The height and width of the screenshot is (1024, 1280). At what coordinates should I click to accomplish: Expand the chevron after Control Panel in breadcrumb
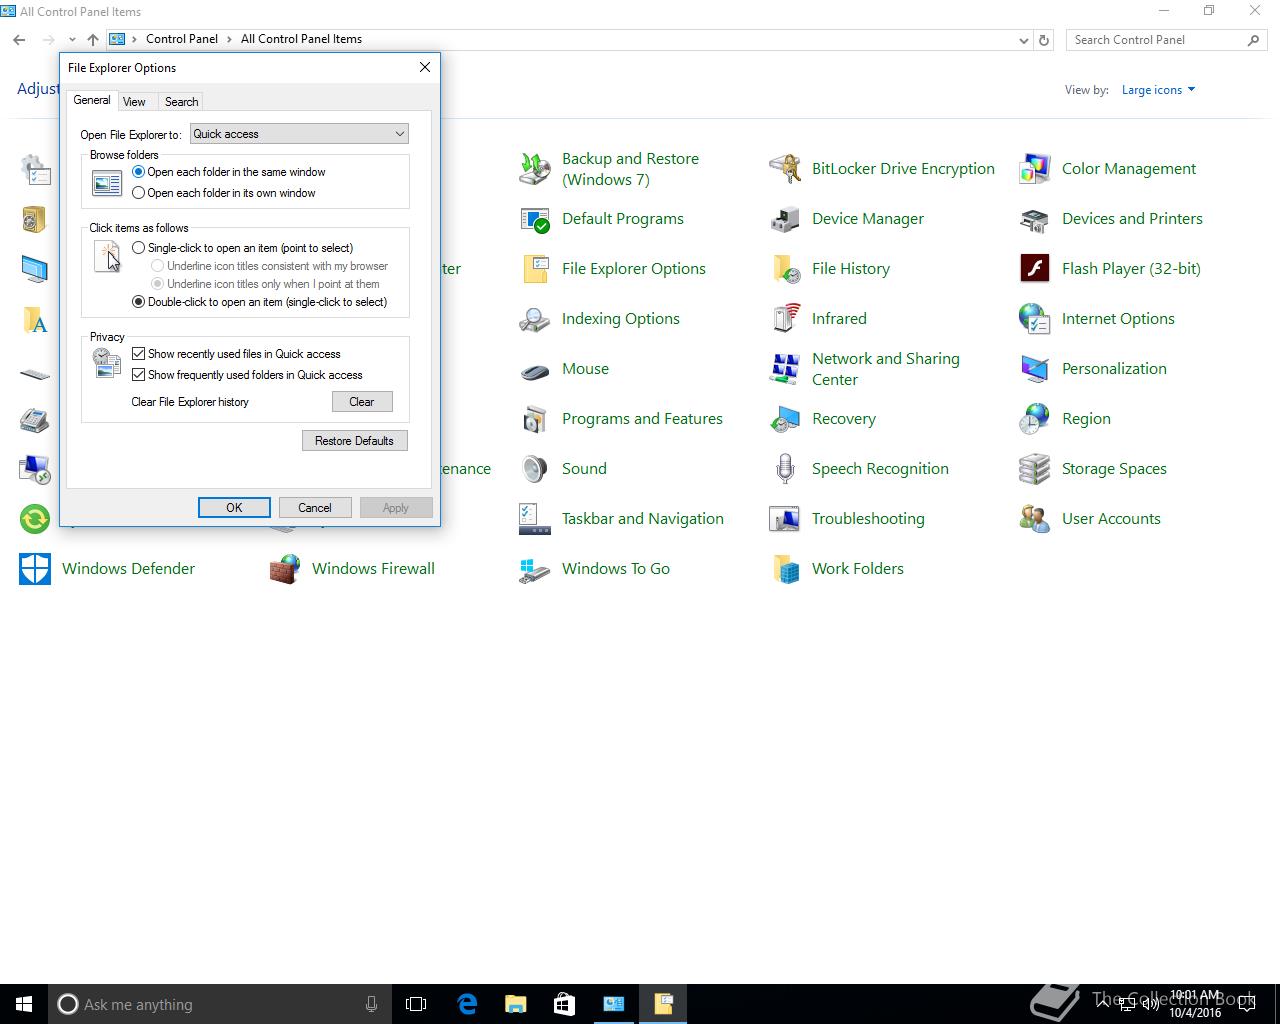pos(229,39)
